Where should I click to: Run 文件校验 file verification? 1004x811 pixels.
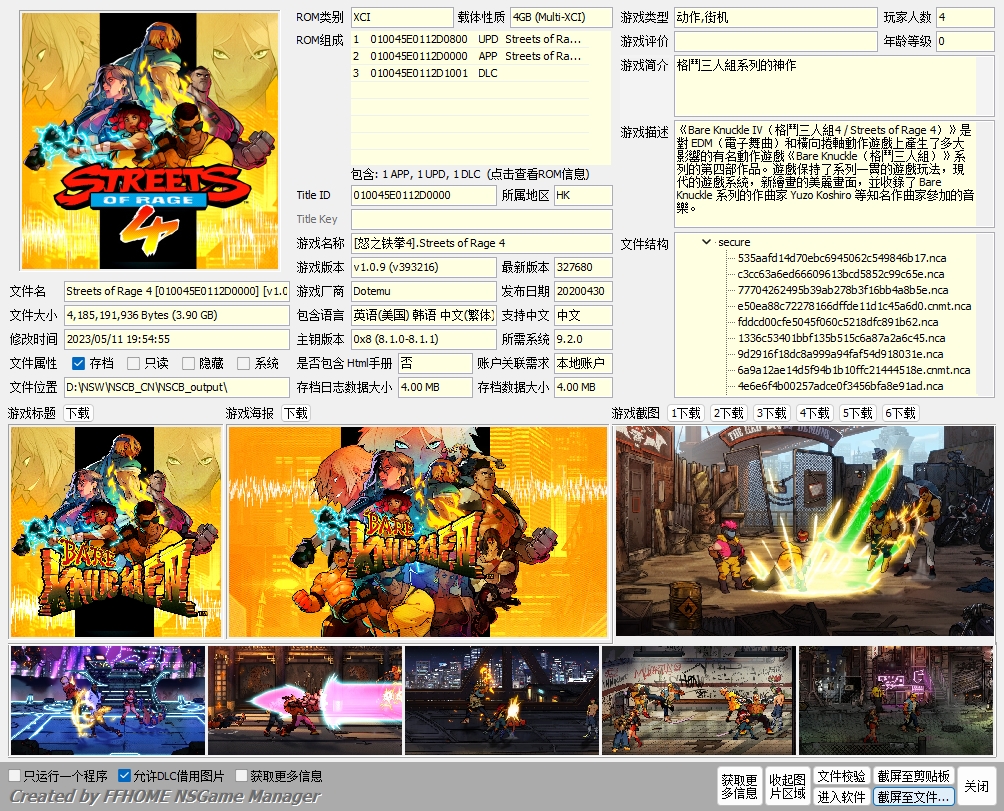coord(841,776)
